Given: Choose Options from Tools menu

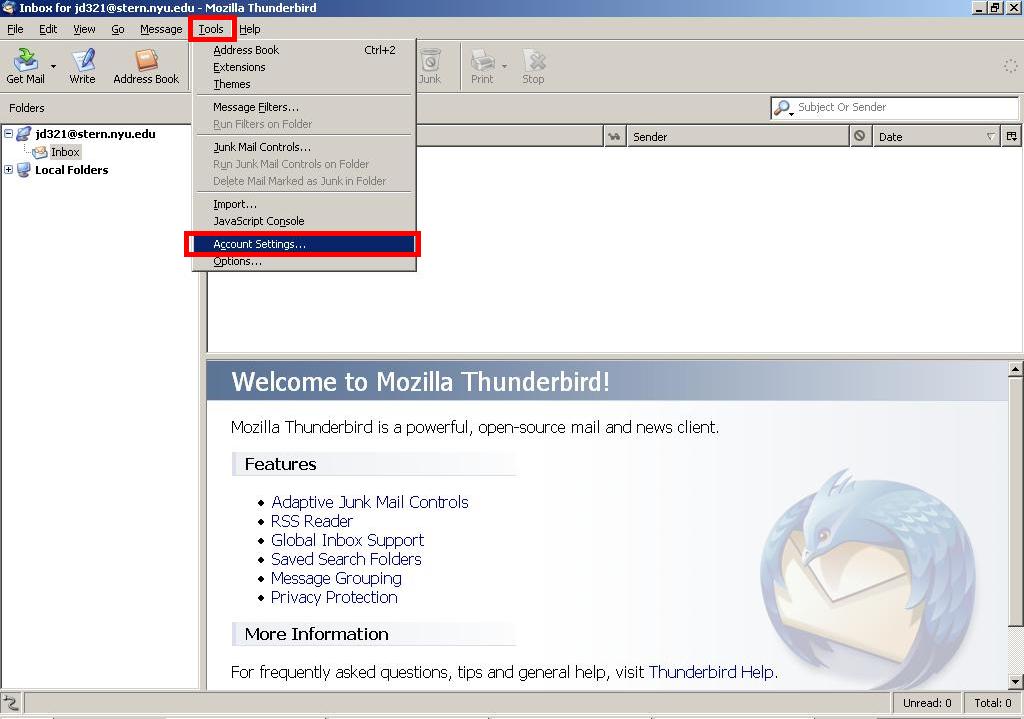Looking at the screenshot, I should 304,261.
